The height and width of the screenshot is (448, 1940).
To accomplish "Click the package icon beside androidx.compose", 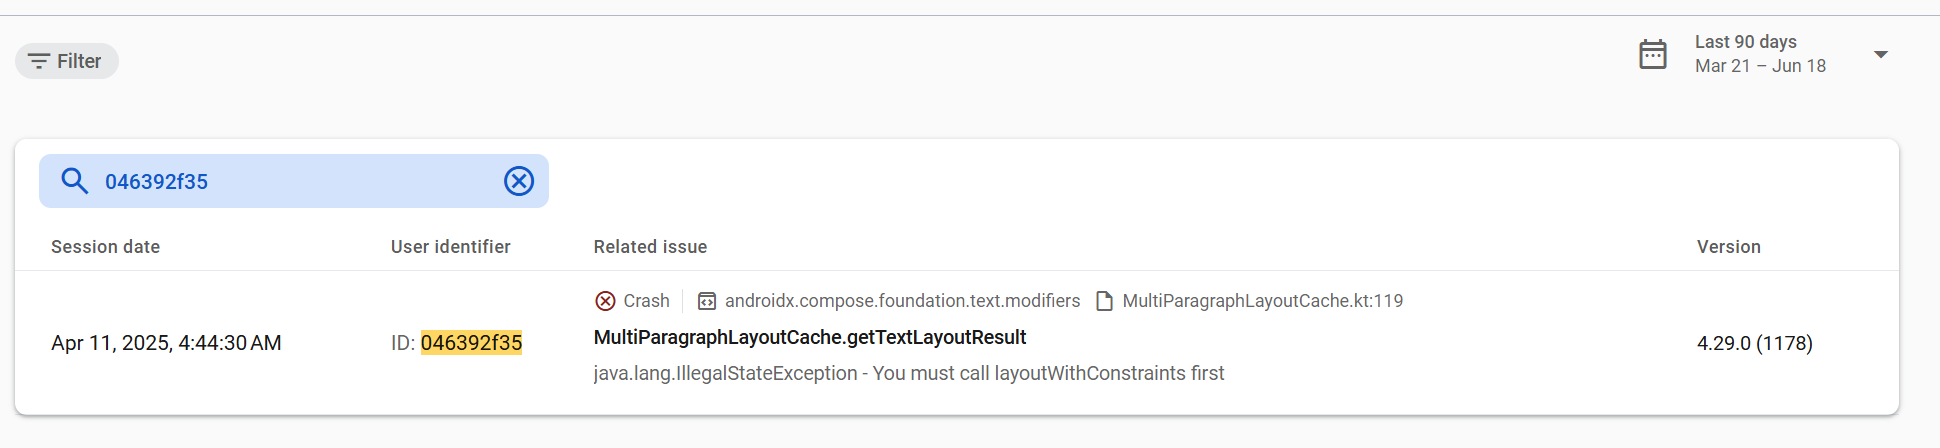I will coord(707,301).
